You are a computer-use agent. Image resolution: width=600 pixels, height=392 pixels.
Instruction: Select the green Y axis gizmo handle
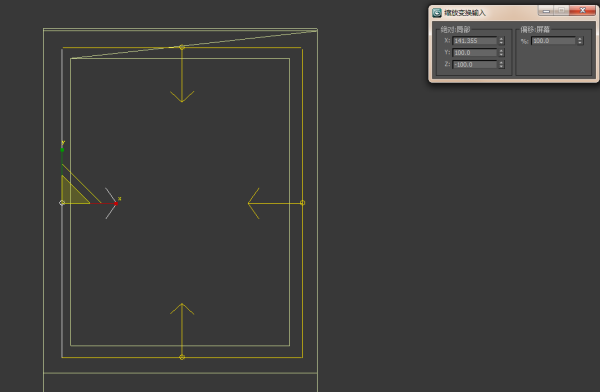pyautogui.click(x=62, y=150)
